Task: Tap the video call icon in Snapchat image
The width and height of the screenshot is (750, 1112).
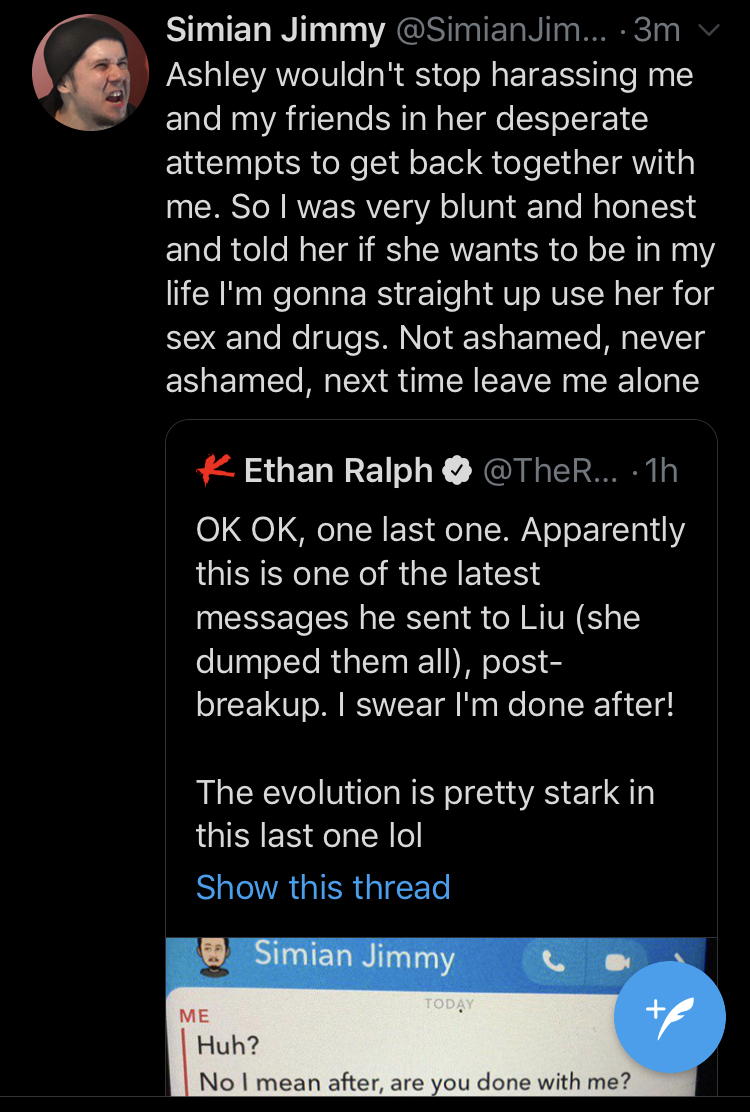Action: tap(617, 962)
